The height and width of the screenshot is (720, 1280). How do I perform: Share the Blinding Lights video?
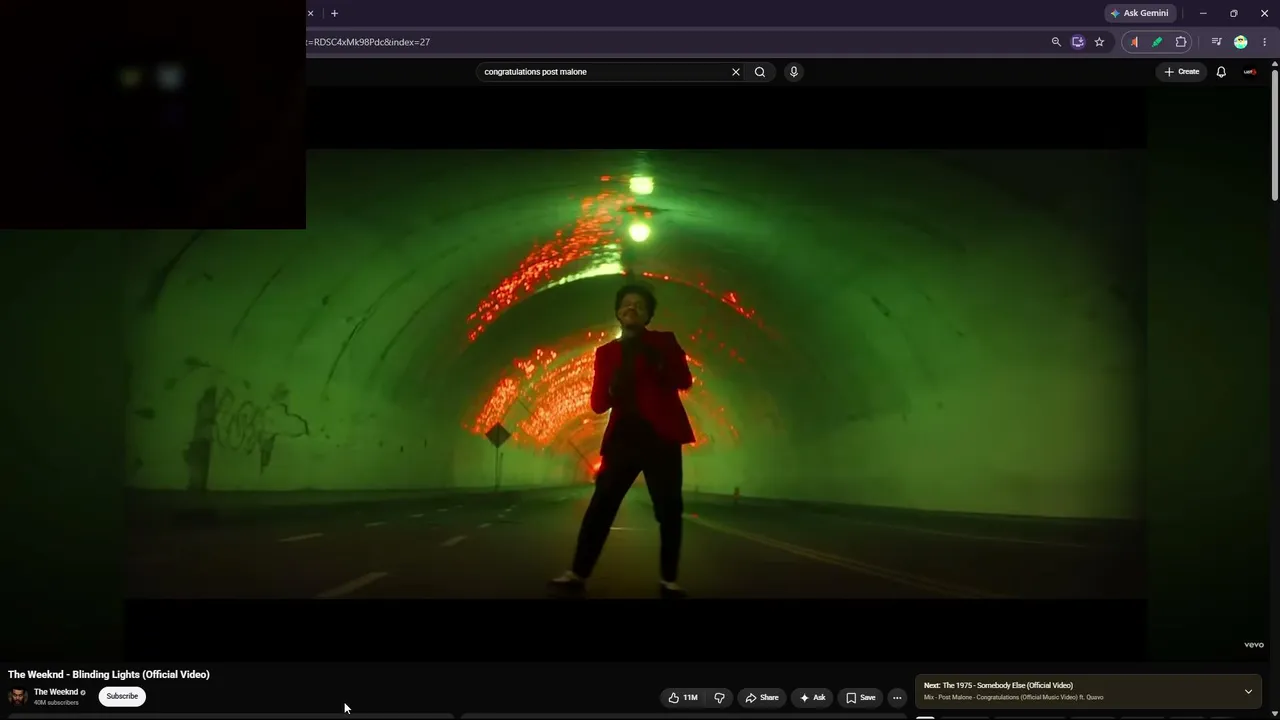tap(762, 698)
